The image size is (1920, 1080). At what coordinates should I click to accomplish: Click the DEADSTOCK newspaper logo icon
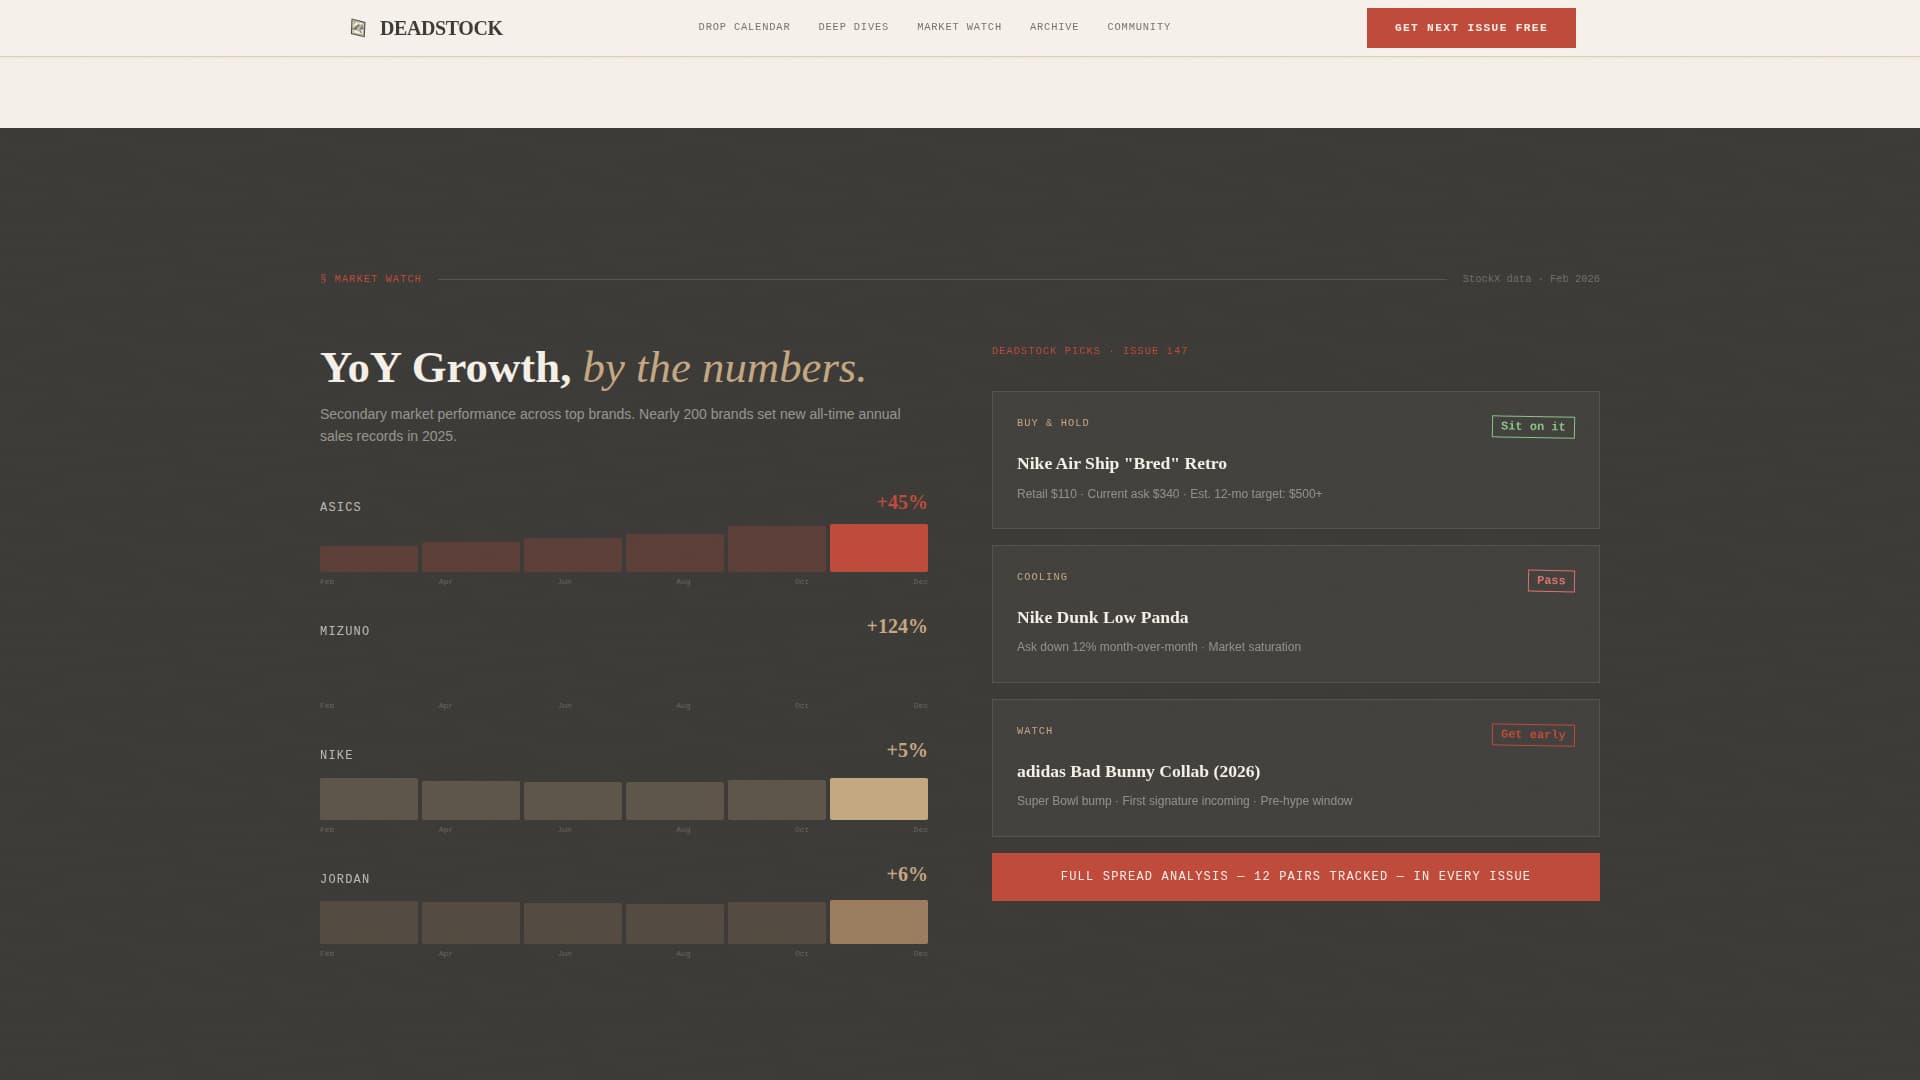[357, 27]
